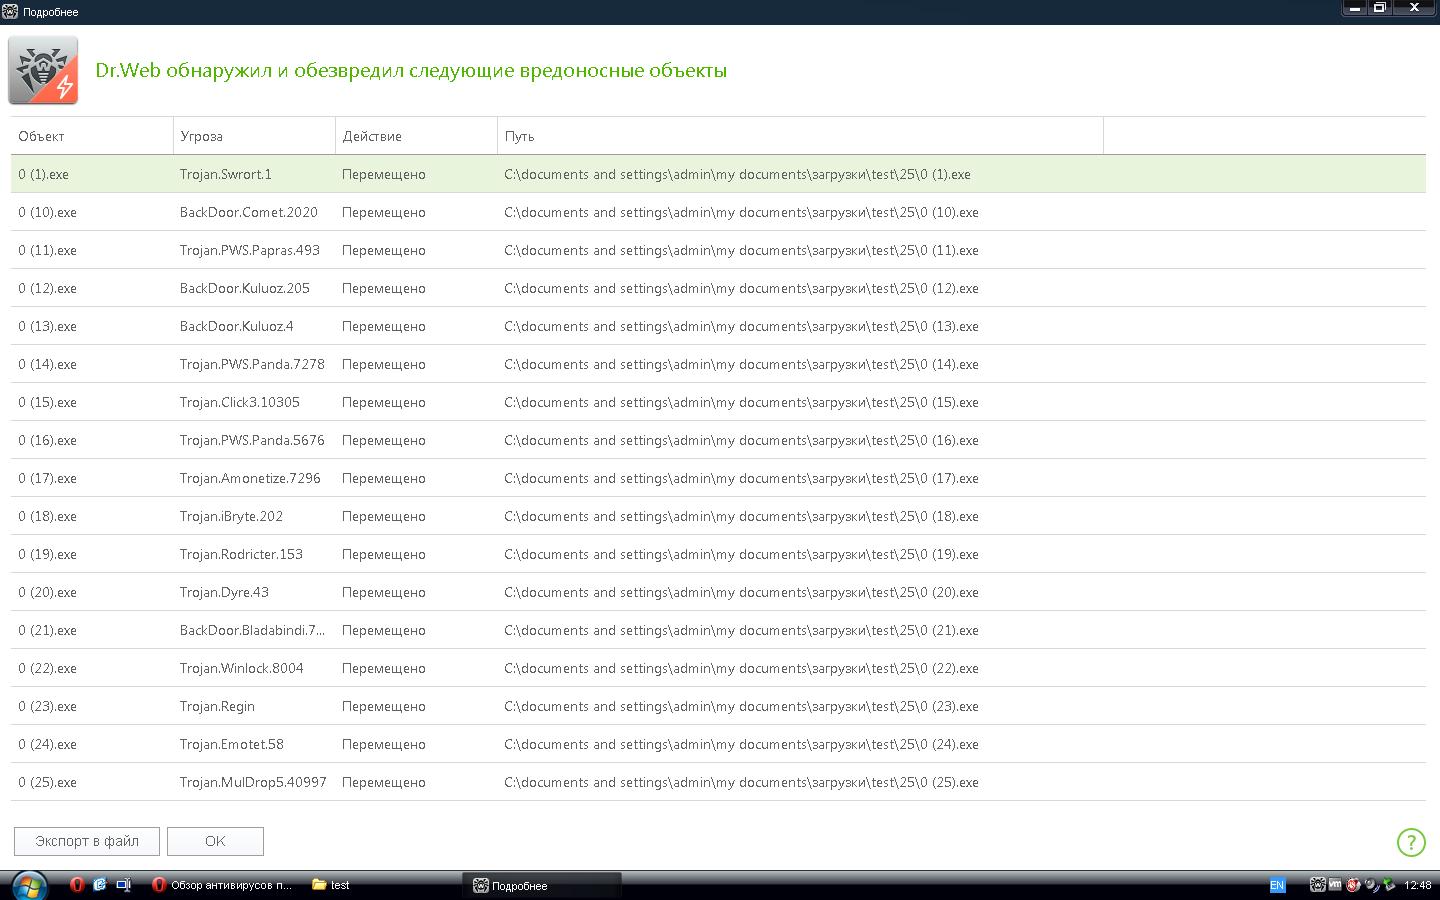1440x900 pixels.
Task: Click object name 0 (1).exe in first column
Action: coord(43,174)
